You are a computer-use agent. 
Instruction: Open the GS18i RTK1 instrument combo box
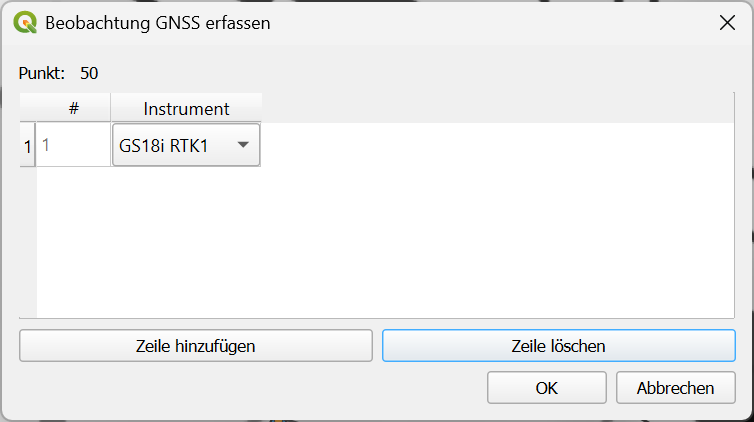pyautogui.click(x=186, y=145)
